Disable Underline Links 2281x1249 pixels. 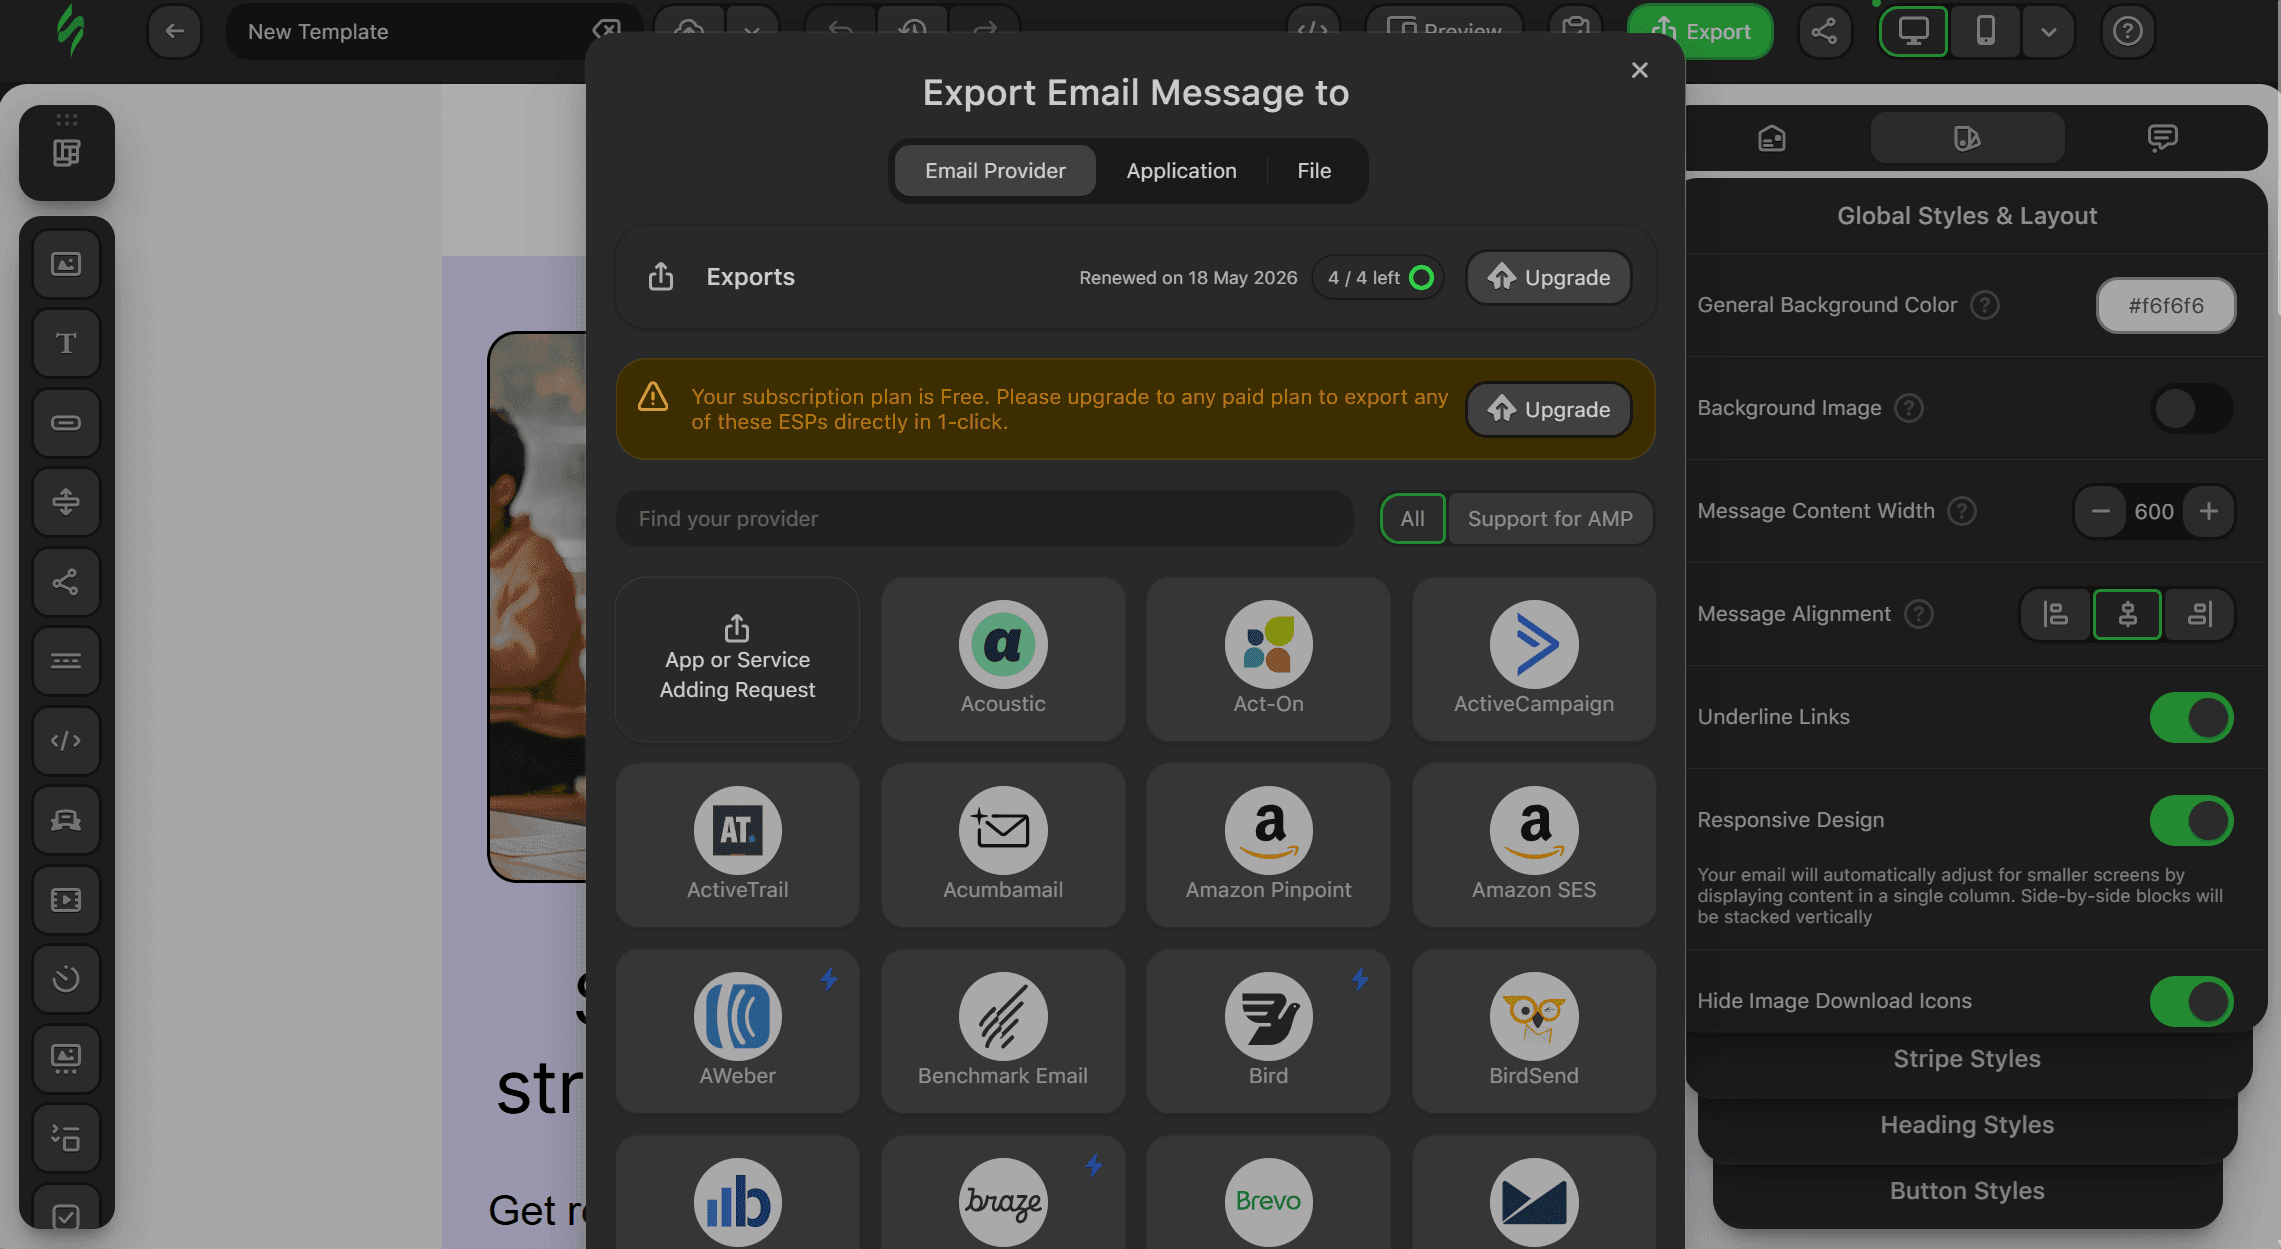coord(2192,717)
